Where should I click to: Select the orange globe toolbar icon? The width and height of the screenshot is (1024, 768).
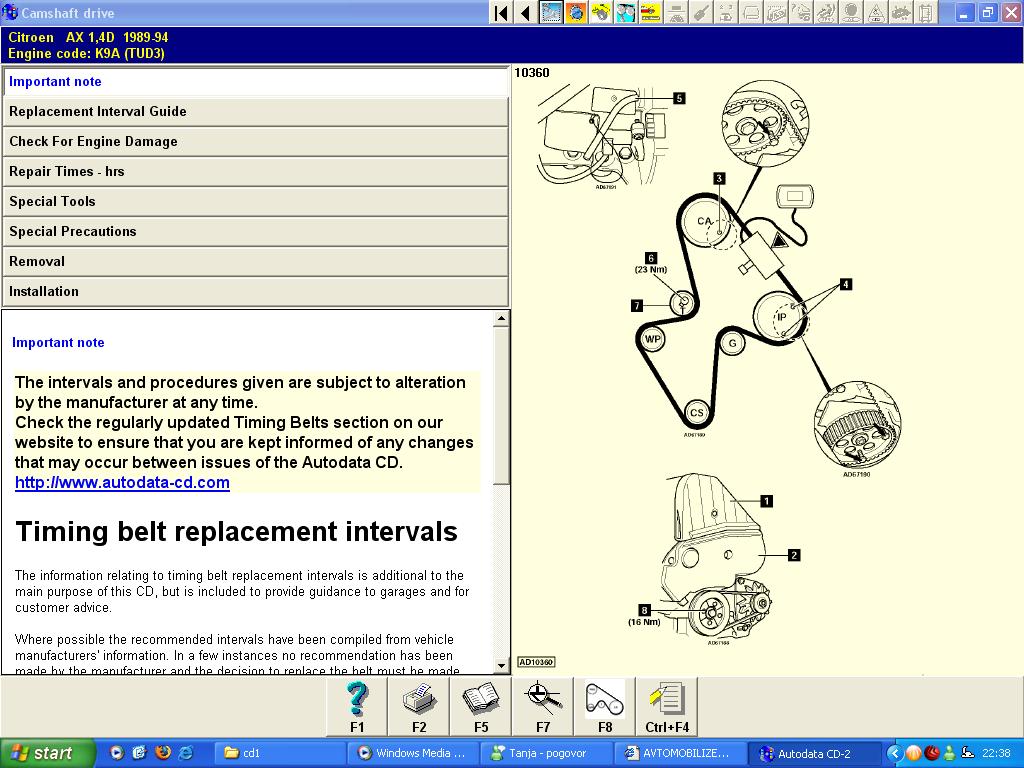[x=576, y=12]
